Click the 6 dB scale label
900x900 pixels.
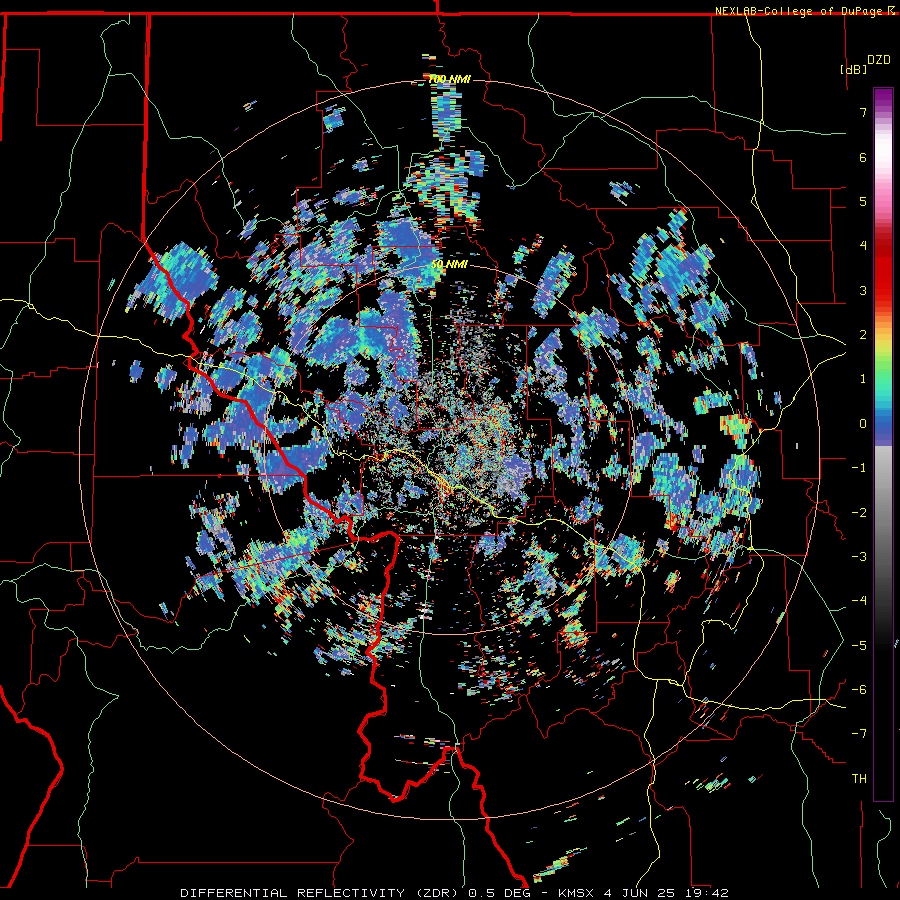pyautogui.click(x=863, y=157)
